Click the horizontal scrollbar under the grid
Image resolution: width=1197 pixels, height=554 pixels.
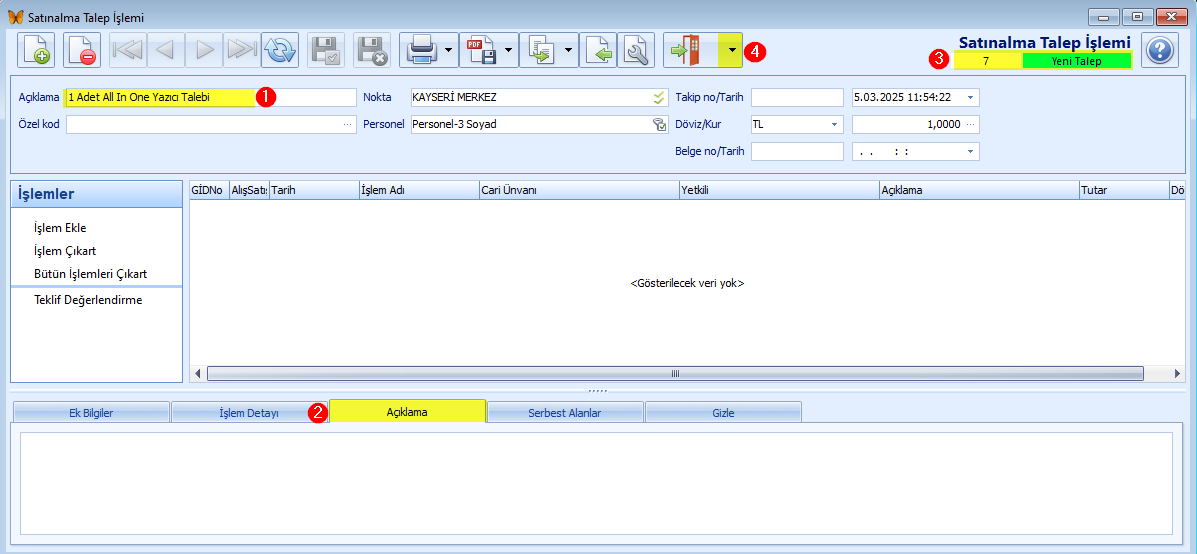[675, 374]
